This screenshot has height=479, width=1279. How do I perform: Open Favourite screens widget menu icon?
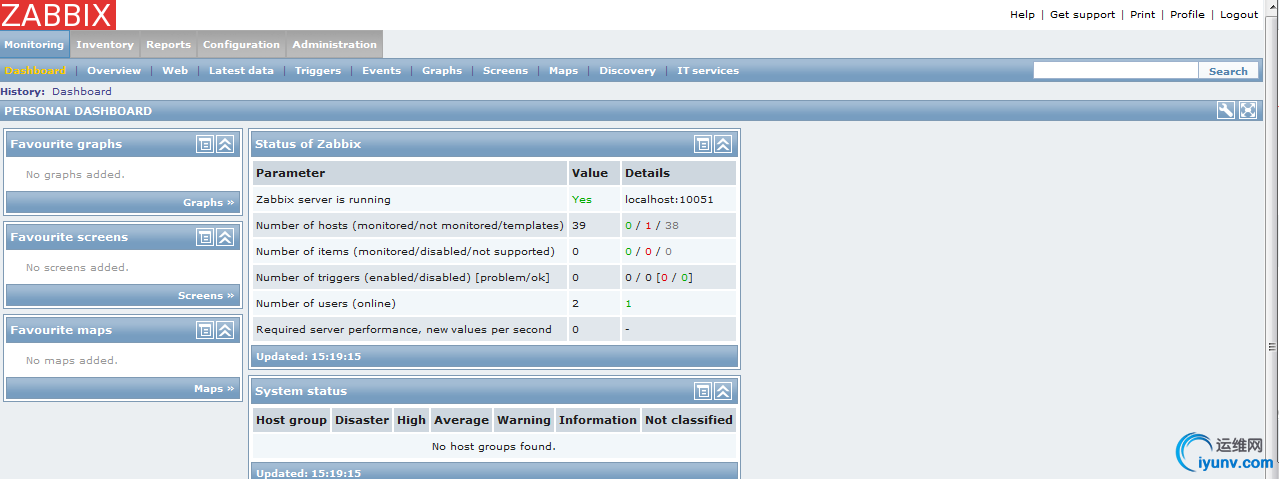point(204,237)
